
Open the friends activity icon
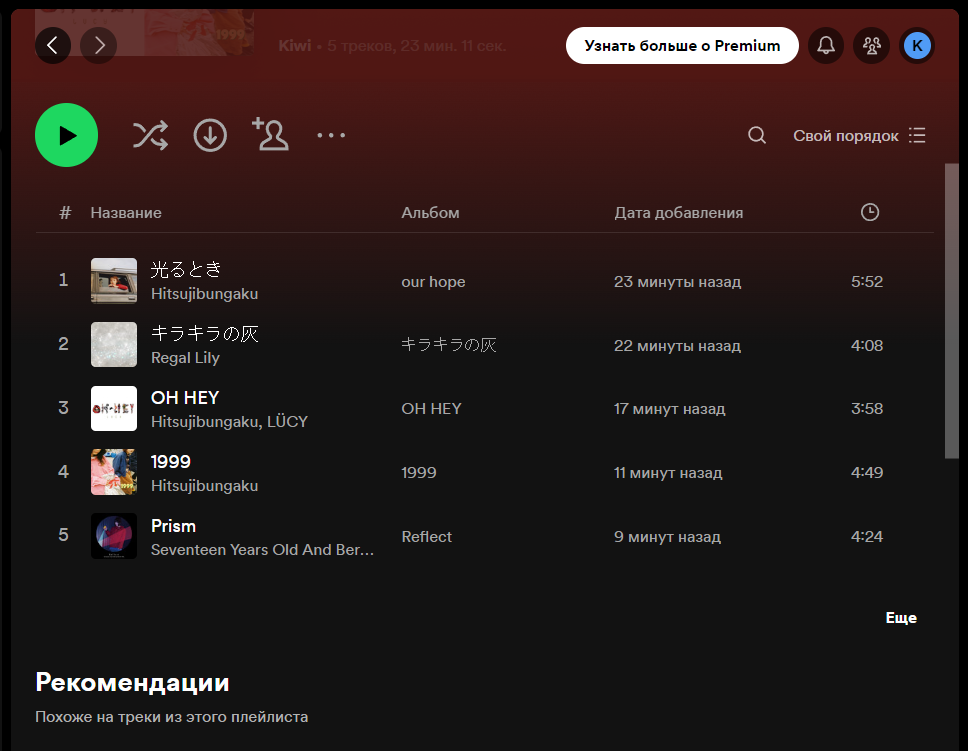coord(872,45)
